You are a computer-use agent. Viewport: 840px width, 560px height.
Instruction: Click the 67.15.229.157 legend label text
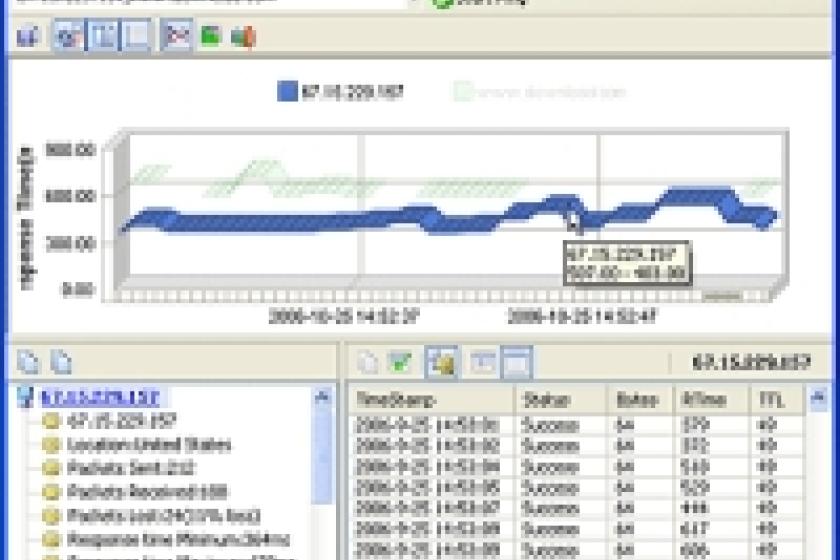352,92
